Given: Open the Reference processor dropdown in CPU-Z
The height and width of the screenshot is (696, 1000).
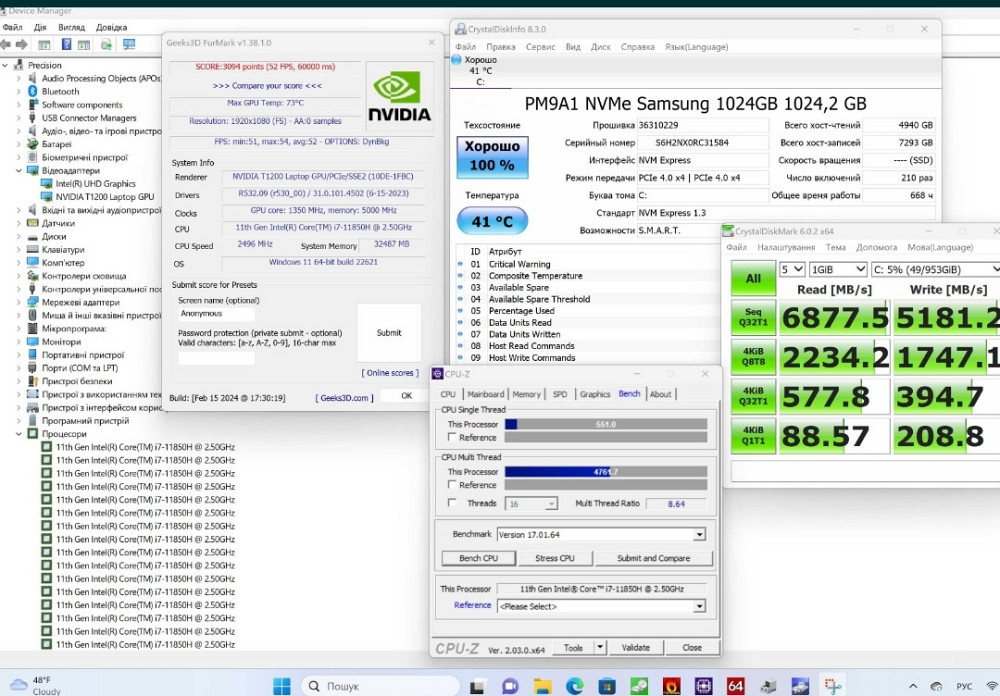Looking at the screenshot, I should [699, 606].
